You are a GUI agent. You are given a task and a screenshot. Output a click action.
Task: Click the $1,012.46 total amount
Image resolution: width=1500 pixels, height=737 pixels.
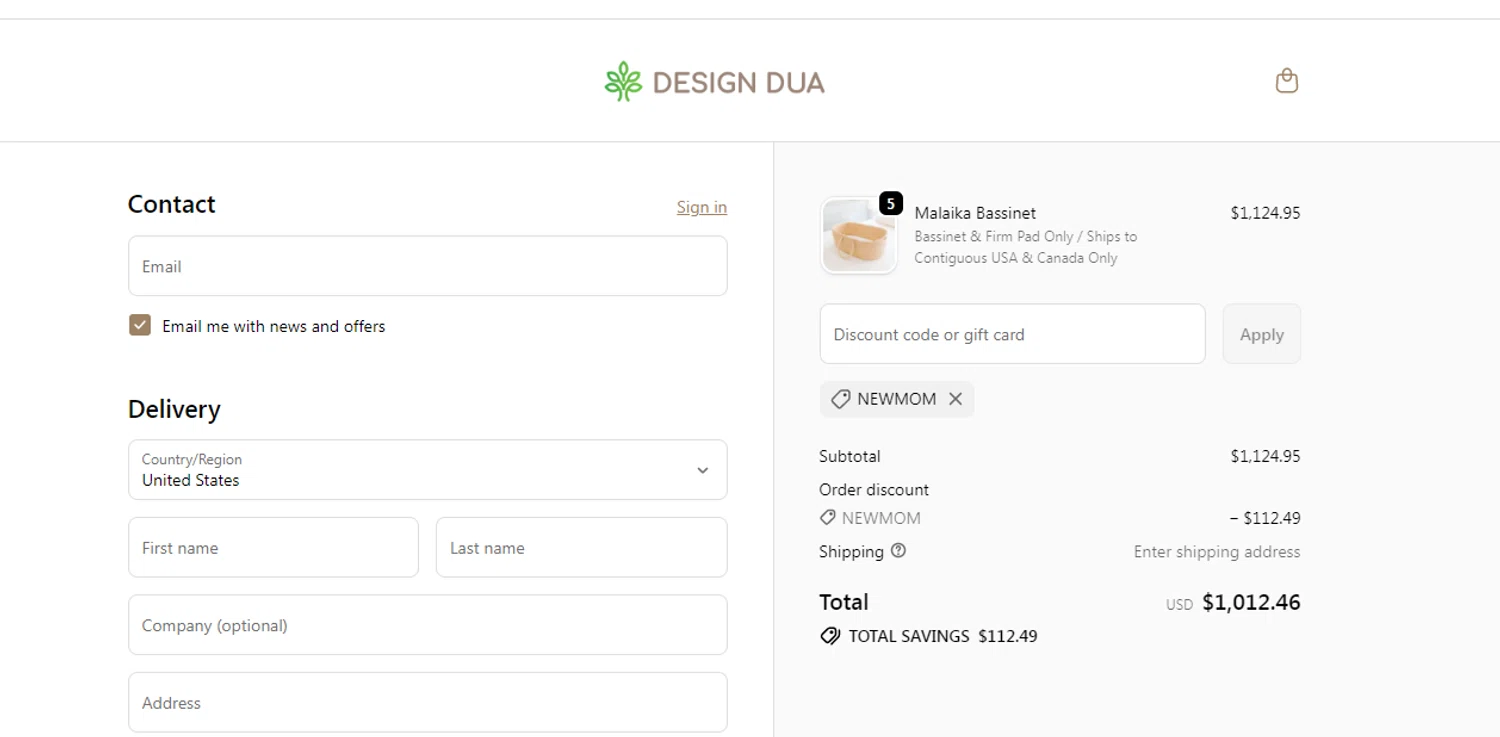click(1251, 602)
